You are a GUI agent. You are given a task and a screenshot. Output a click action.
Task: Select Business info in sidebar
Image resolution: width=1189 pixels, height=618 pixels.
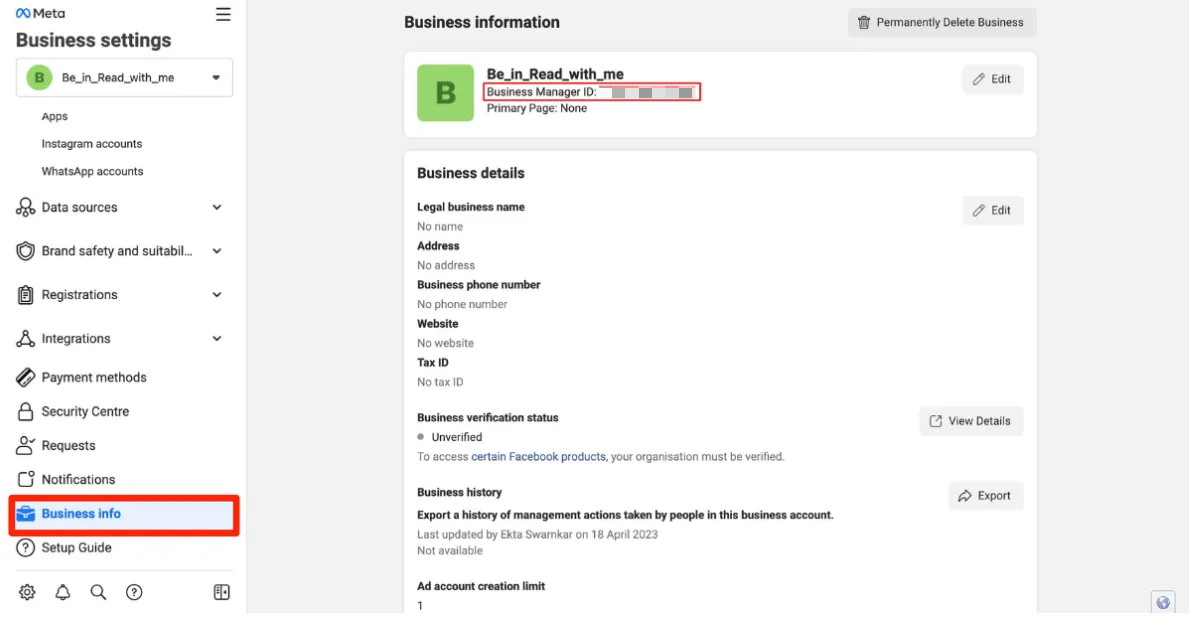pyautogui.click(x=124, y=514)
